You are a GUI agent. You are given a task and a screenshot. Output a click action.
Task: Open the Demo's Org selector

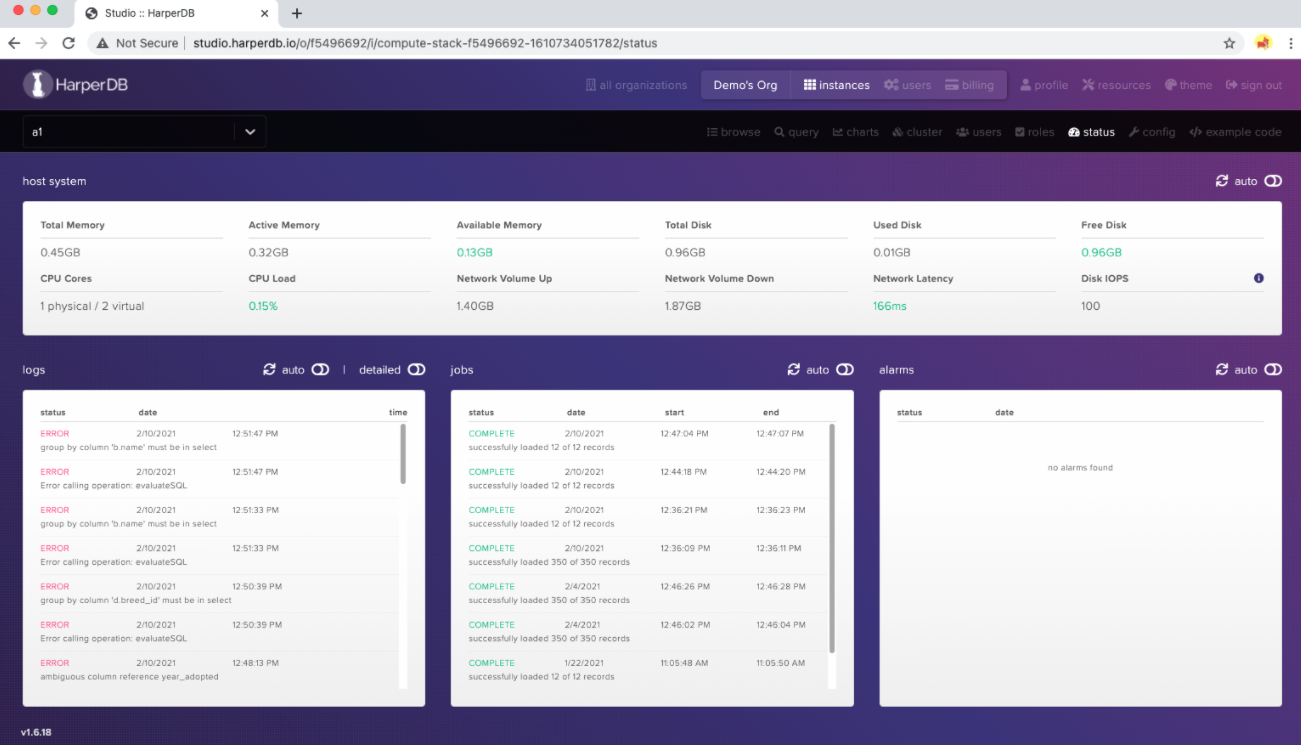coord(745,85)
